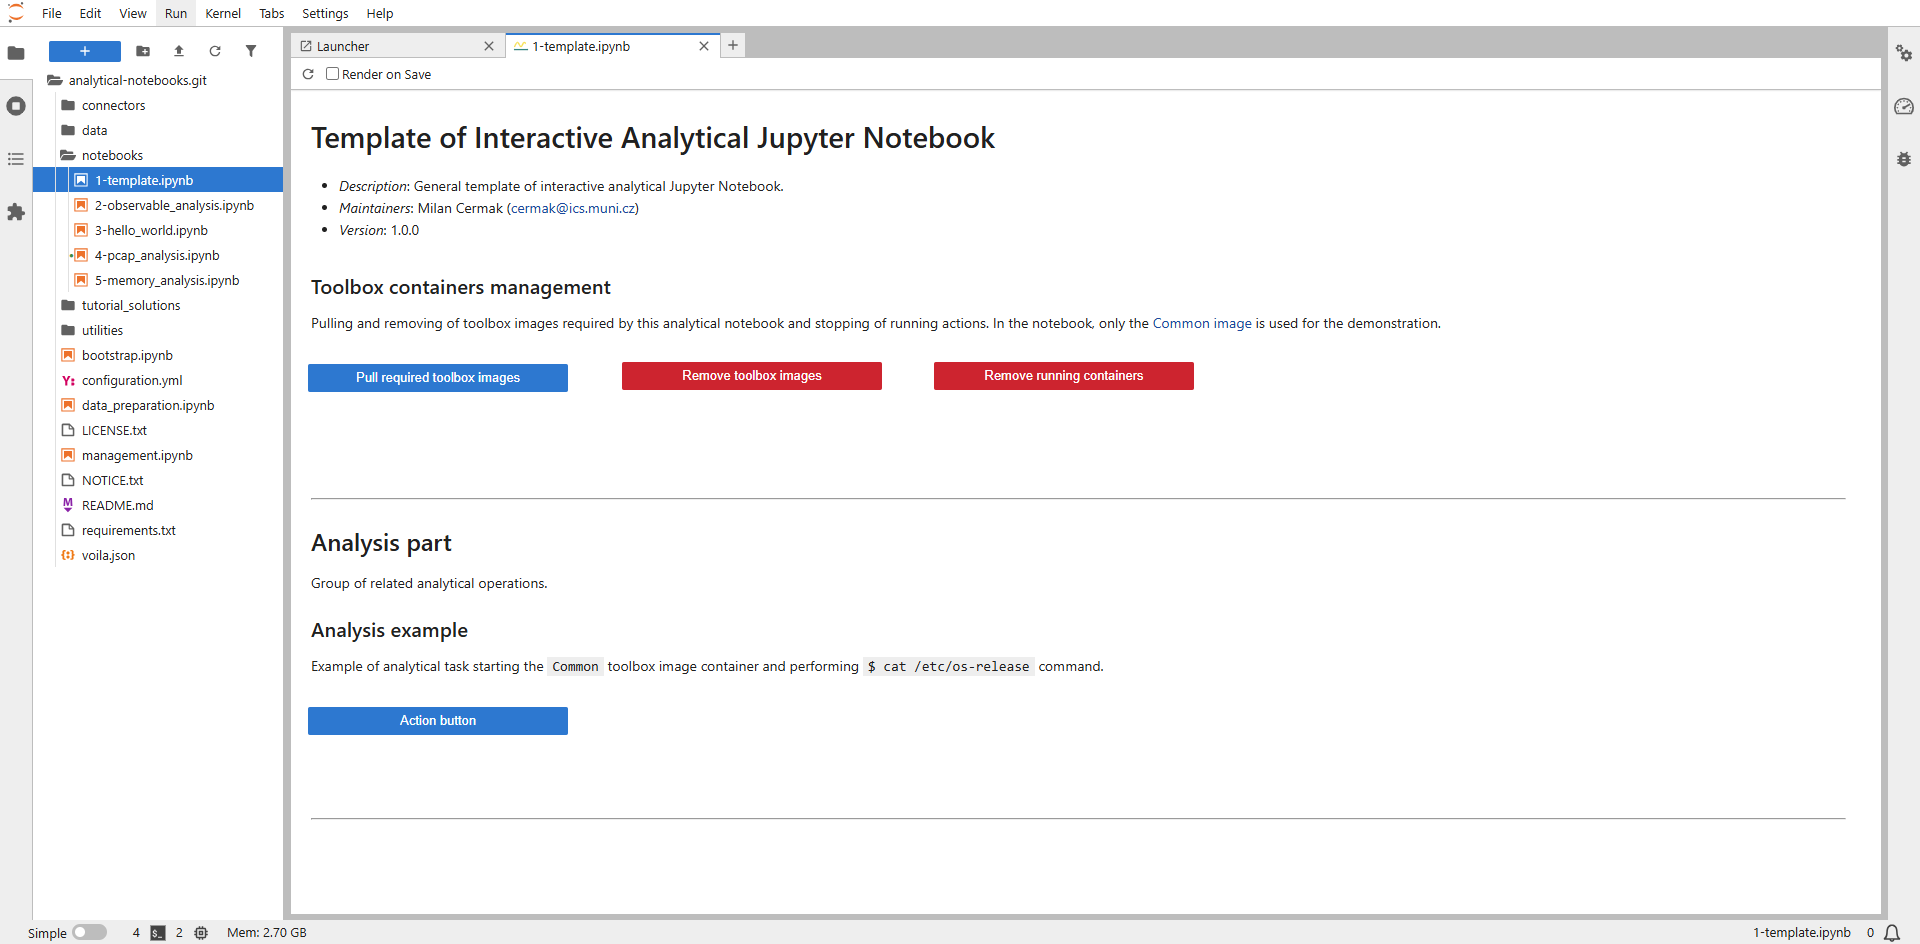1920x944 pixels.
Task: Open the extension manager icon
Action: point(16,212)
